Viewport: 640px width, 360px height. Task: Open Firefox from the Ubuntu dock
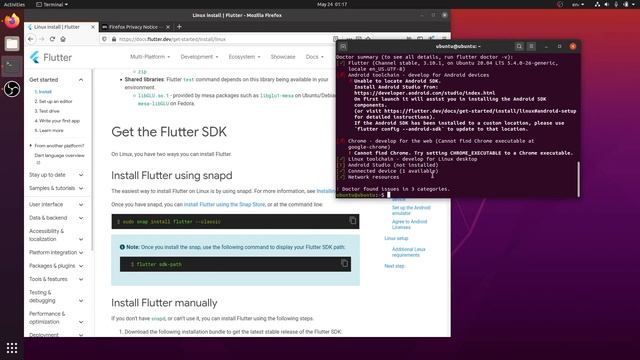12,21
